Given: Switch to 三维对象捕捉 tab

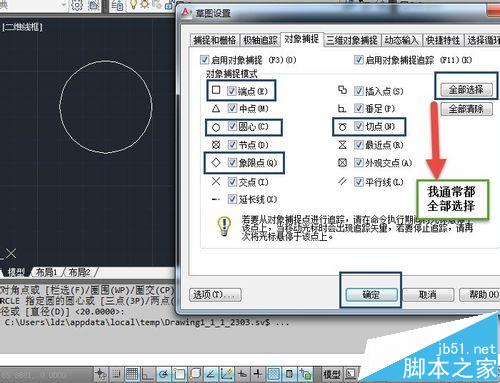Looking at the screenshot, I should point(352,40).
